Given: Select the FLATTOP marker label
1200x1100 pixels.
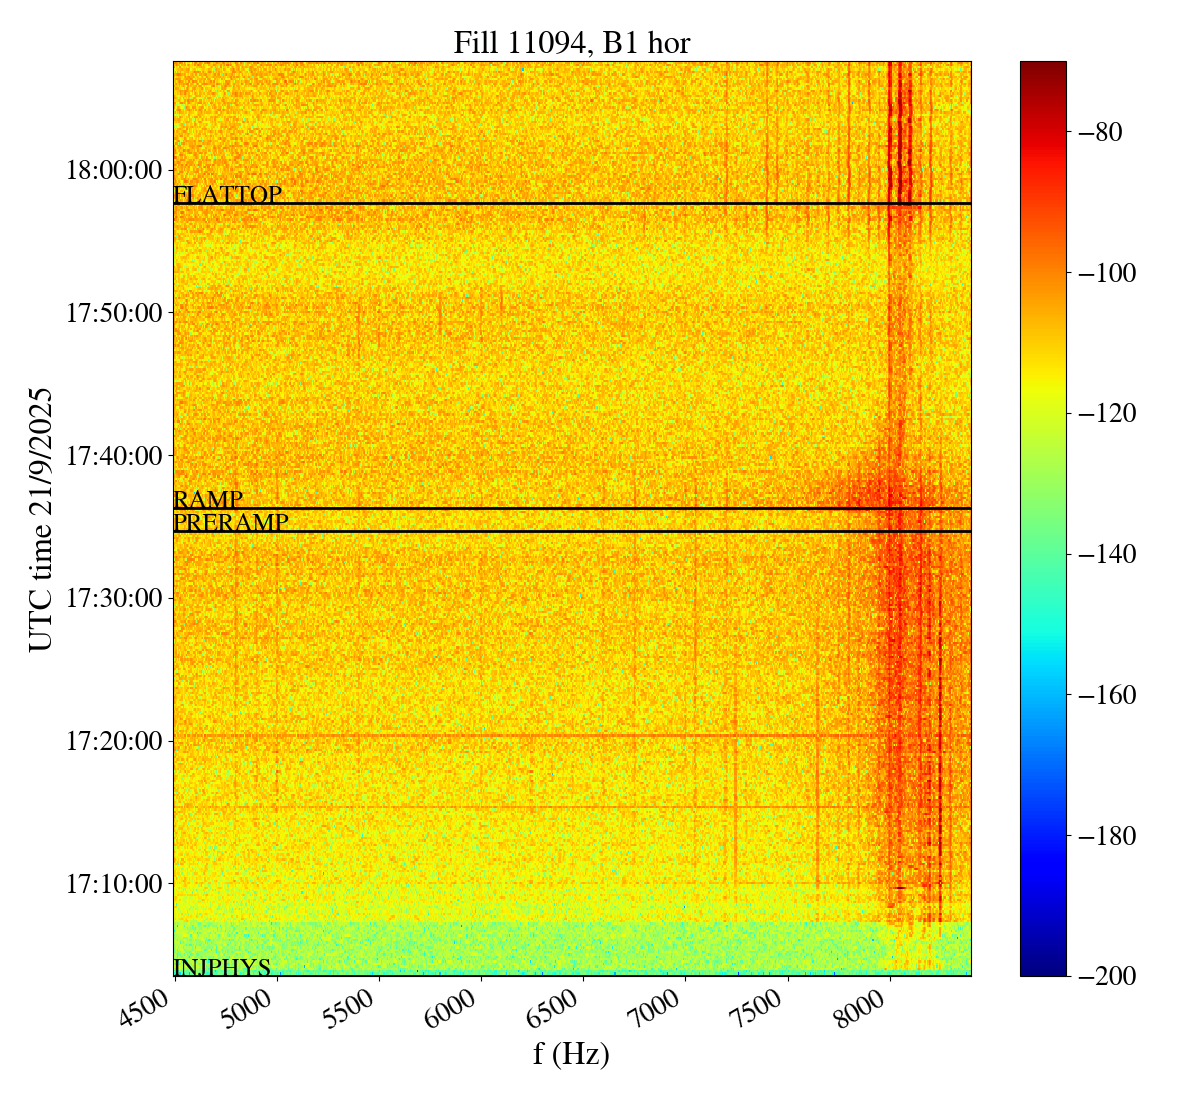Looking at the screenshot, I should (227, 195).
